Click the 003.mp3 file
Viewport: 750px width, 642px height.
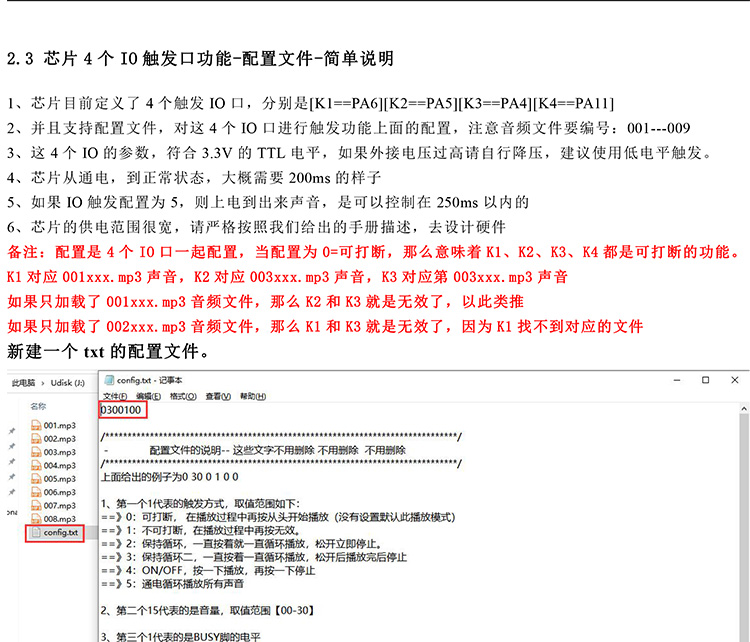pos(59,452)
